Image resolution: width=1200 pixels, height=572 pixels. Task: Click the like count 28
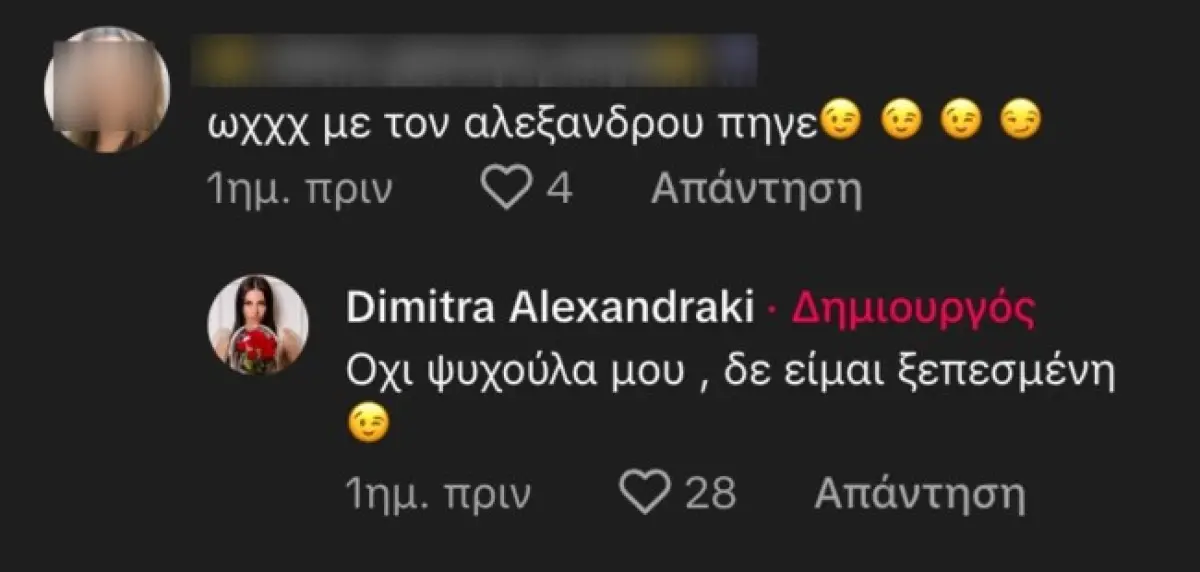(712, 492)
